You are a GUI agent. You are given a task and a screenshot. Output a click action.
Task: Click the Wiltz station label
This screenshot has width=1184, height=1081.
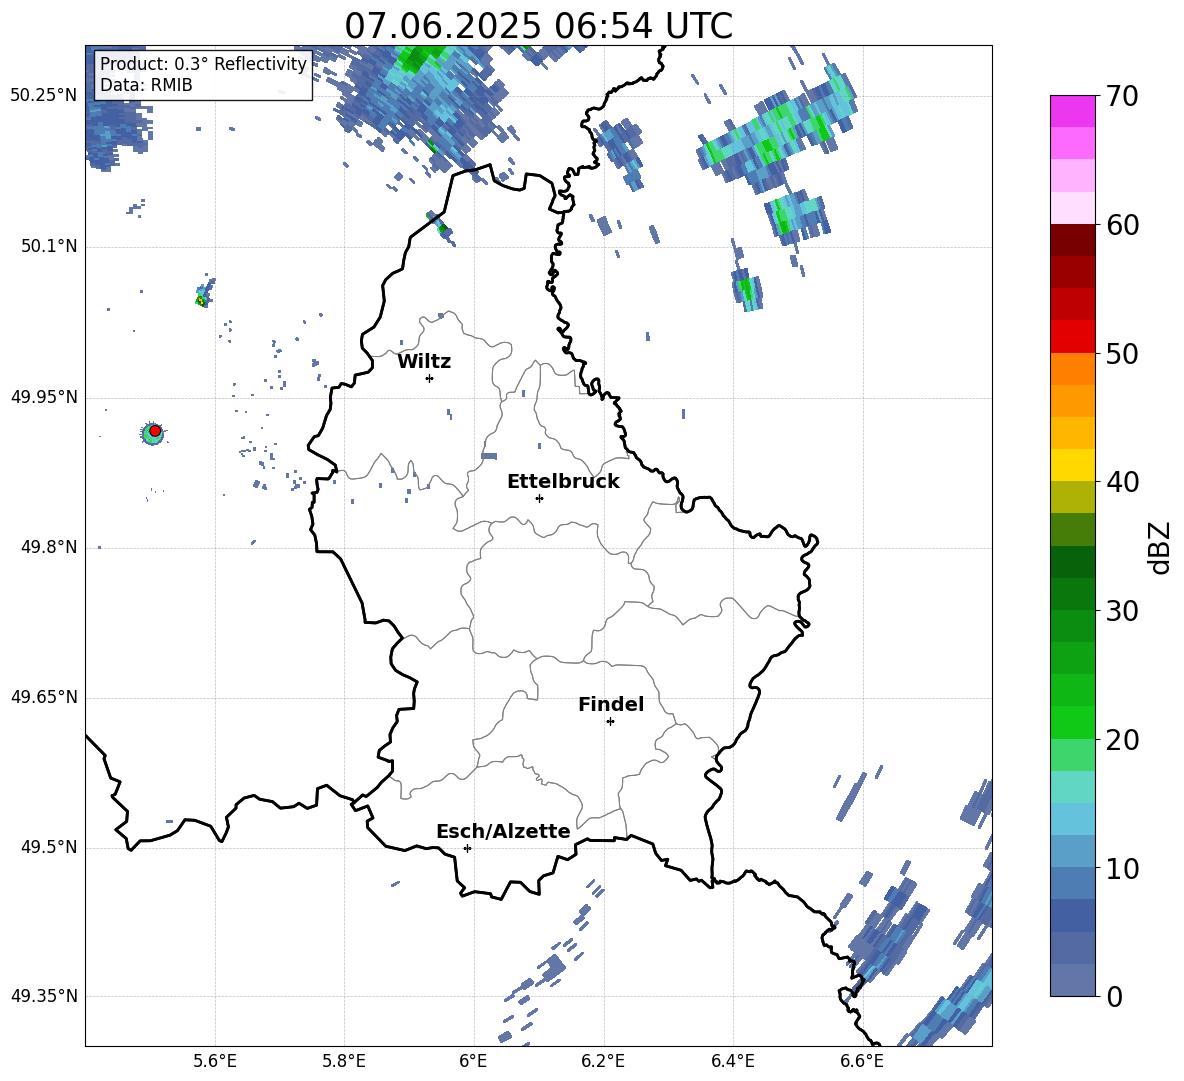coord(424,362)
